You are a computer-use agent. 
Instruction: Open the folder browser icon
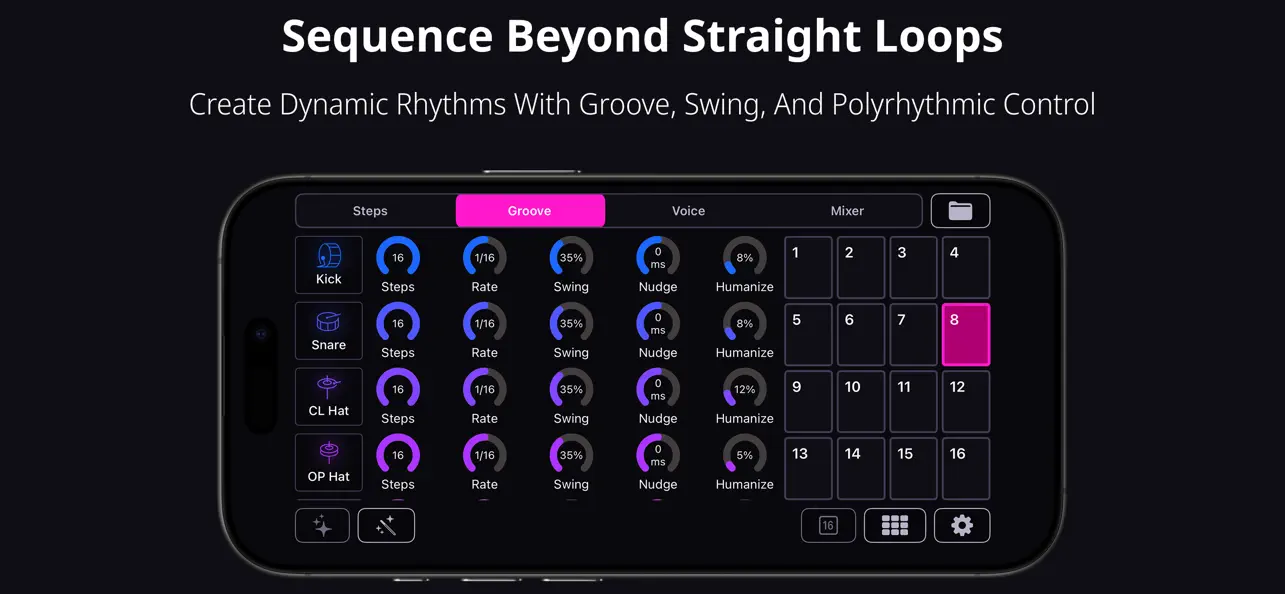click(x=960, y=210)
